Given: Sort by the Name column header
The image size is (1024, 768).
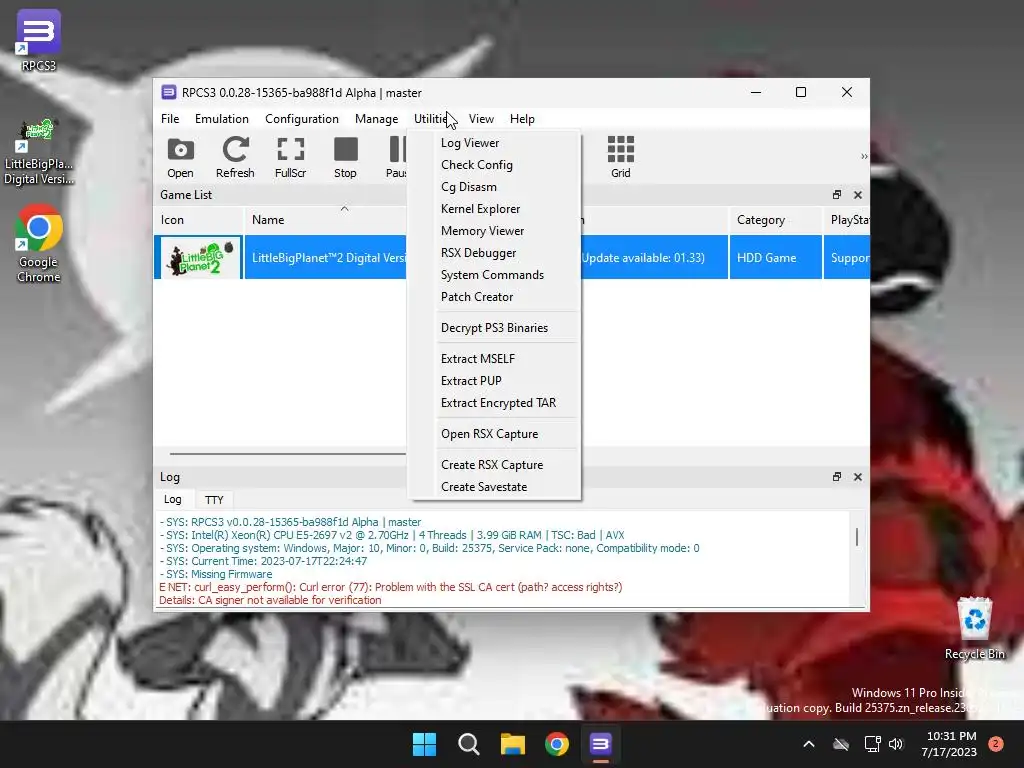Looking at the screenshot, I should coord(325,220).
